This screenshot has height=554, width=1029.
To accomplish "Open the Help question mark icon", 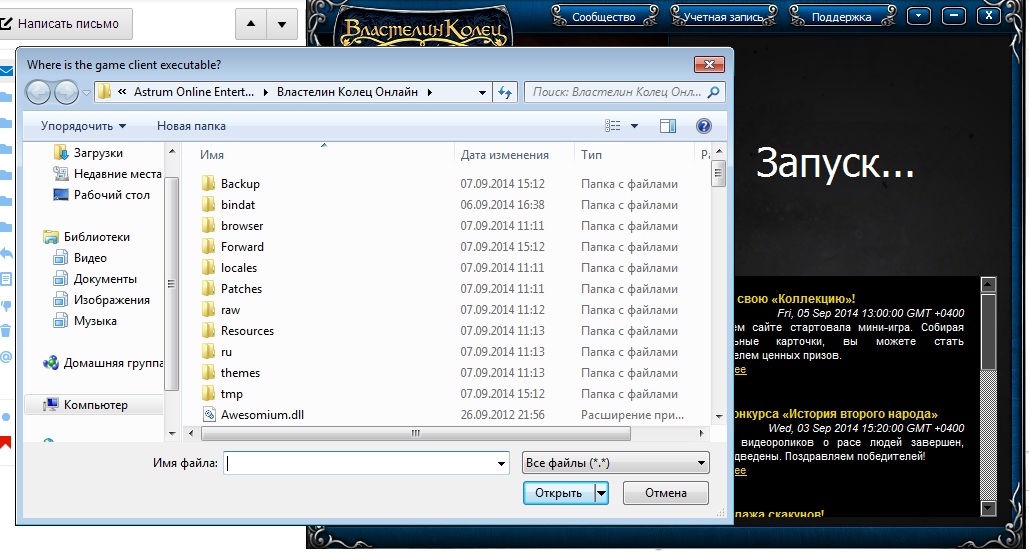I will 703,126.
